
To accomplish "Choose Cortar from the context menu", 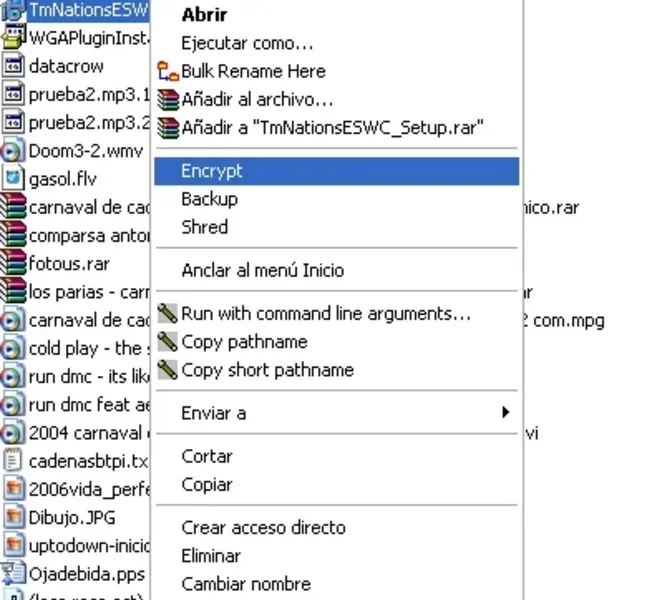I will point(336,456).
